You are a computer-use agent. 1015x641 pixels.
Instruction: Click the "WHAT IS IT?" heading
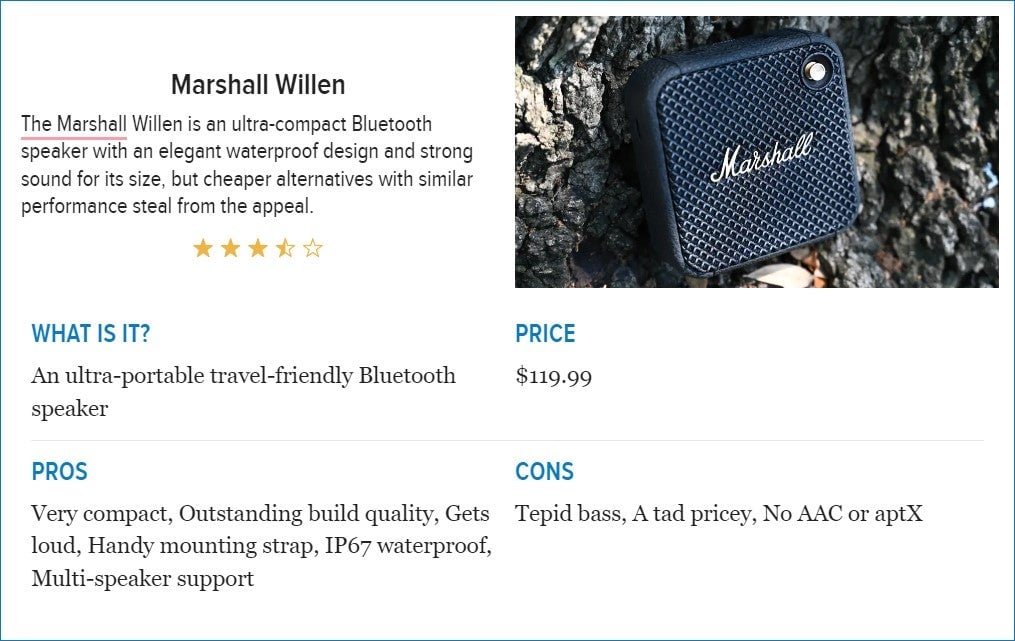[x=91, y=334]
